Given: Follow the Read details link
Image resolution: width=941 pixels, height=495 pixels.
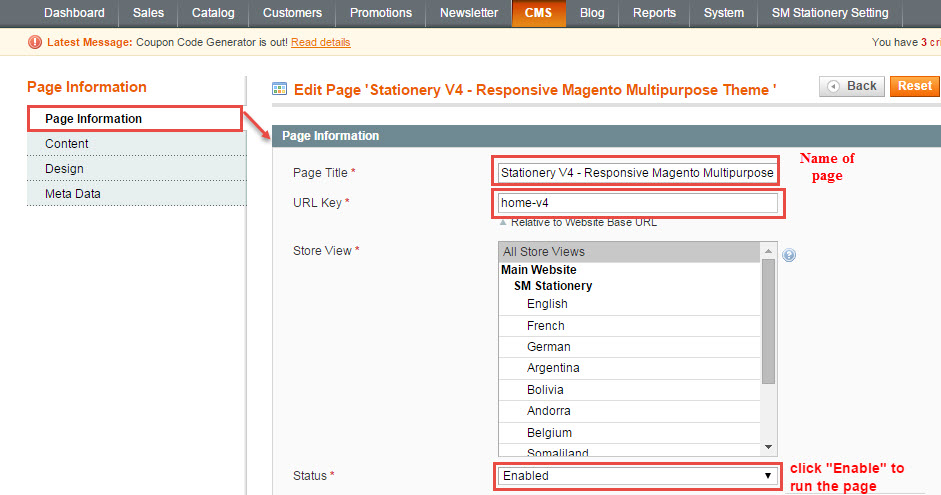Looking at the screenshot, I should pos(320,42).
